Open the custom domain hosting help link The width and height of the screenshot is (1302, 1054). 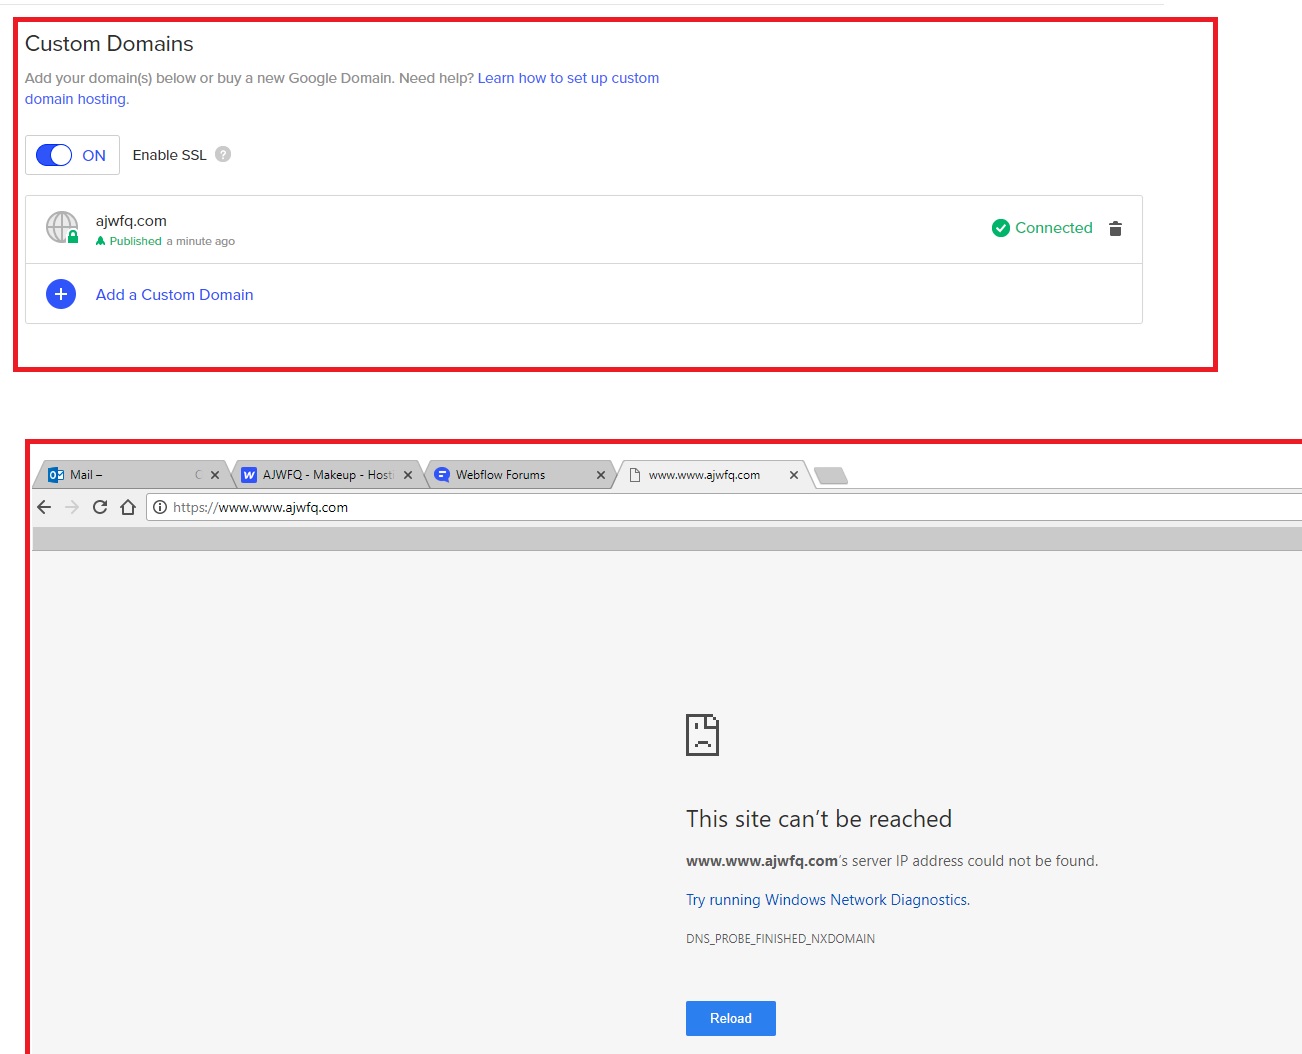coord(342,88)
